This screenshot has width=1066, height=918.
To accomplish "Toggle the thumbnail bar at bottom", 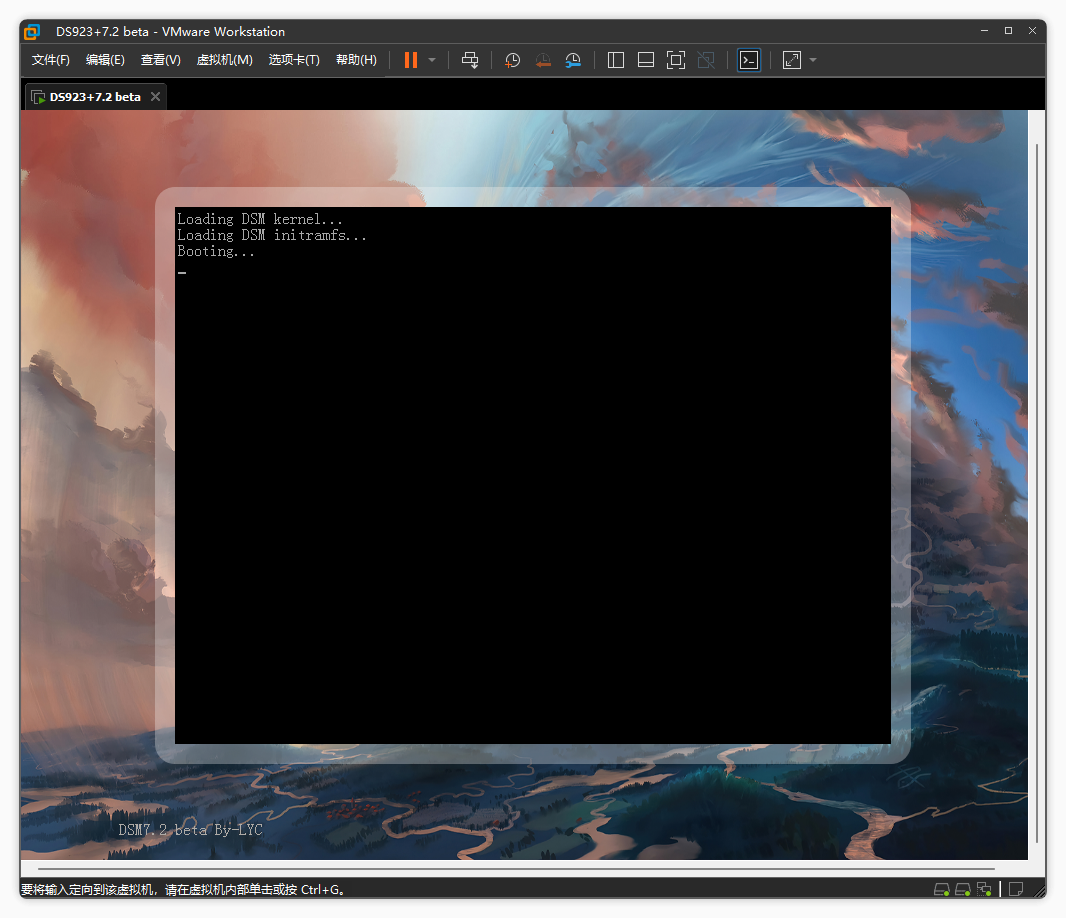I will click(x=646, y=60).
